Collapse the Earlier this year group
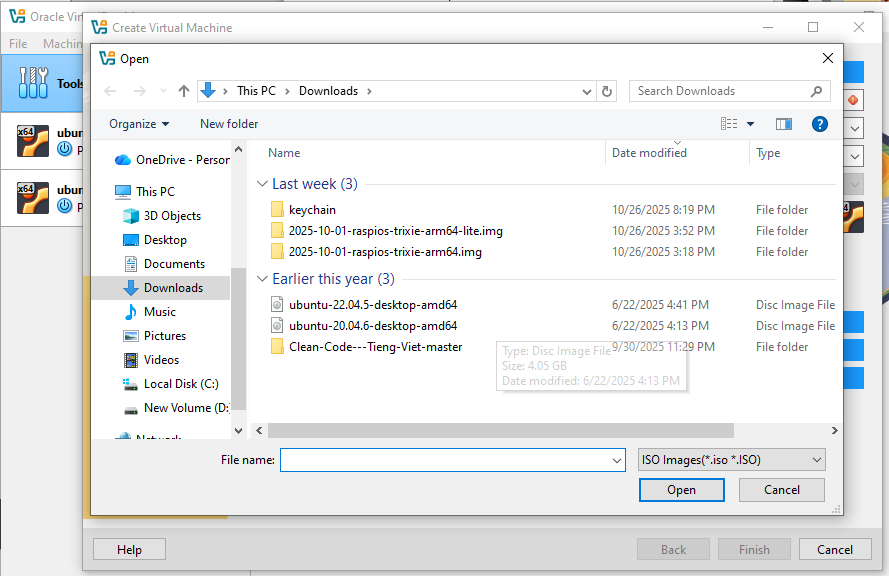Image resolution: width=889 pixels, height=576 pixels. pyautogui.click(x=262, y=279)
